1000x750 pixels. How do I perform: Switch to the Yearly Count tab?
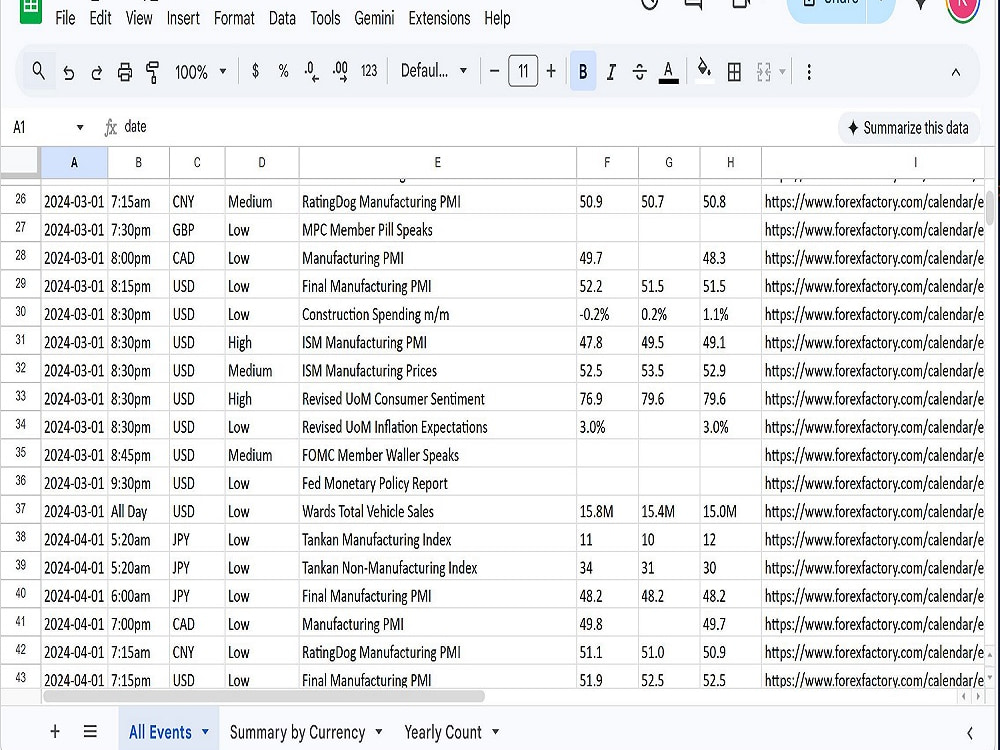tap(443, 732)
